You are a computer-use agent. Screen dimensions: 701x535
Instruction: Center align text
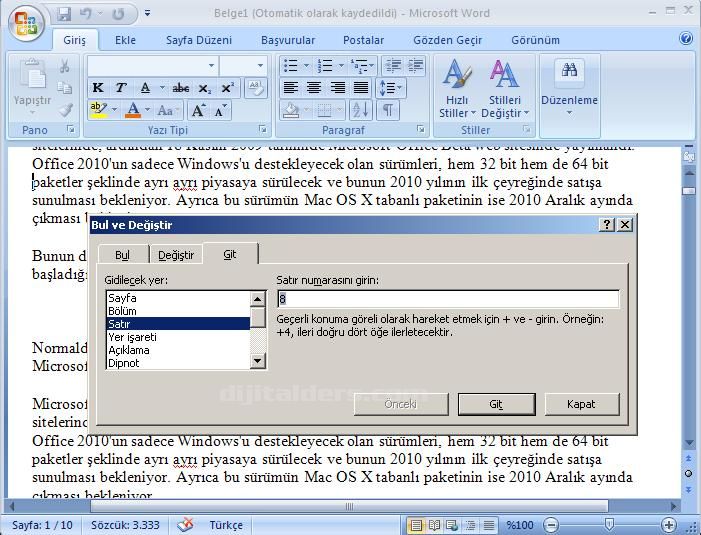[x=314, y=88]
